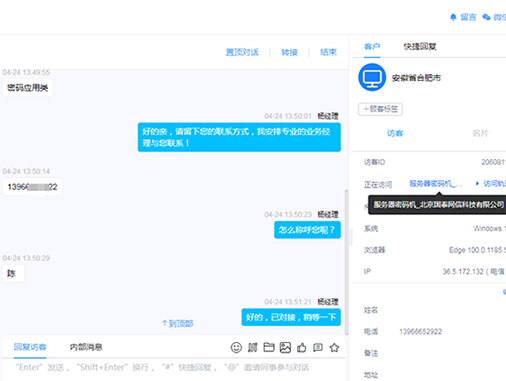Select the 名片 sub-tab
The width and height of the screenshot is (506, 381).
point(480,133)
